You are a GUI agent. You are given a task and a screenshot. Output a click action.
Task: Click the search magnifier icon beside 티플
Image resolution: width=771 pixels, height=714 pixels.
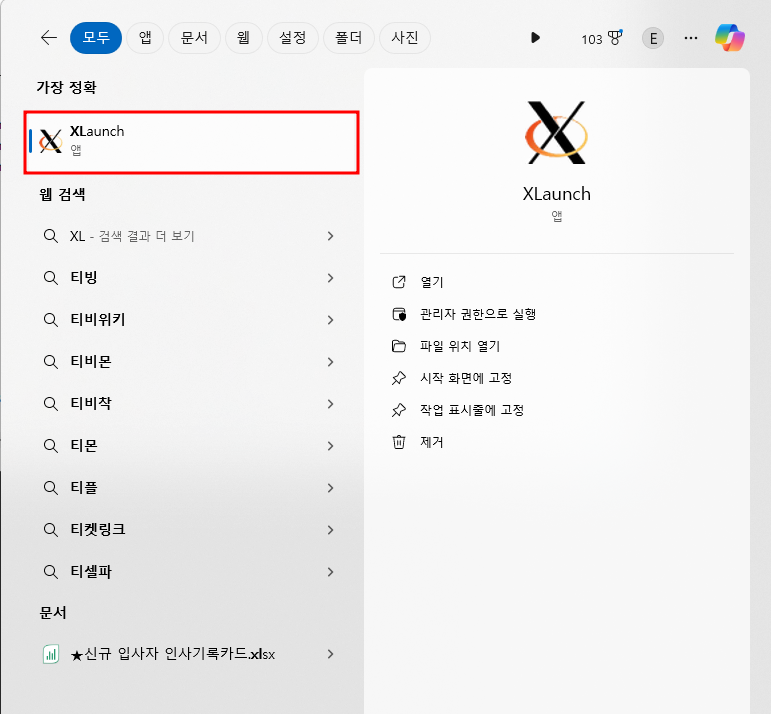[51, 488]
